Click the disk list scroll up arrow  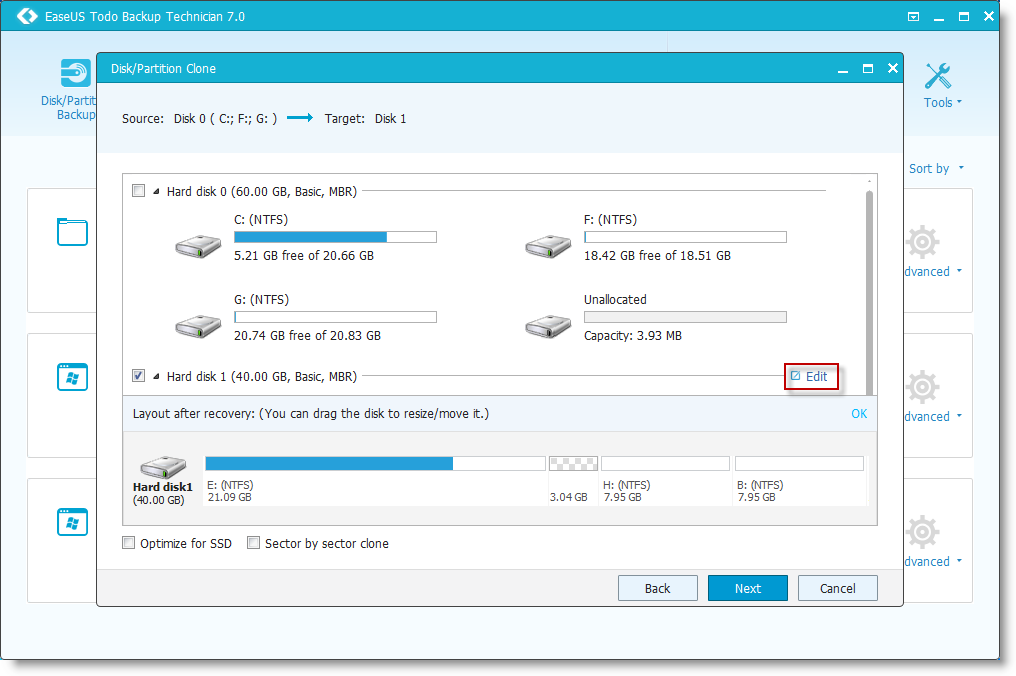click(869, 181)
